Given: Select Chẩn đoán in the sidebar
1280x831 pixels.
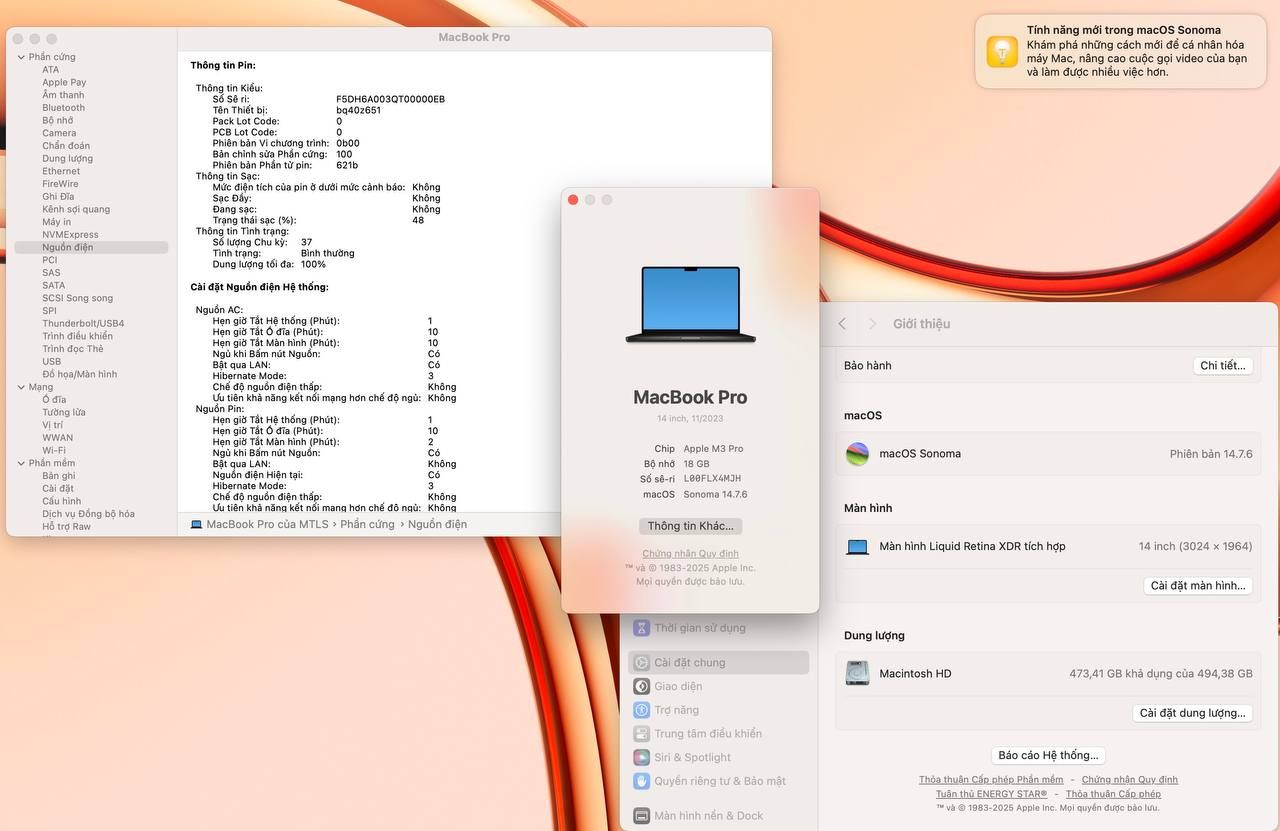Looking at the screenshot, I should click(x=66, y=146).
